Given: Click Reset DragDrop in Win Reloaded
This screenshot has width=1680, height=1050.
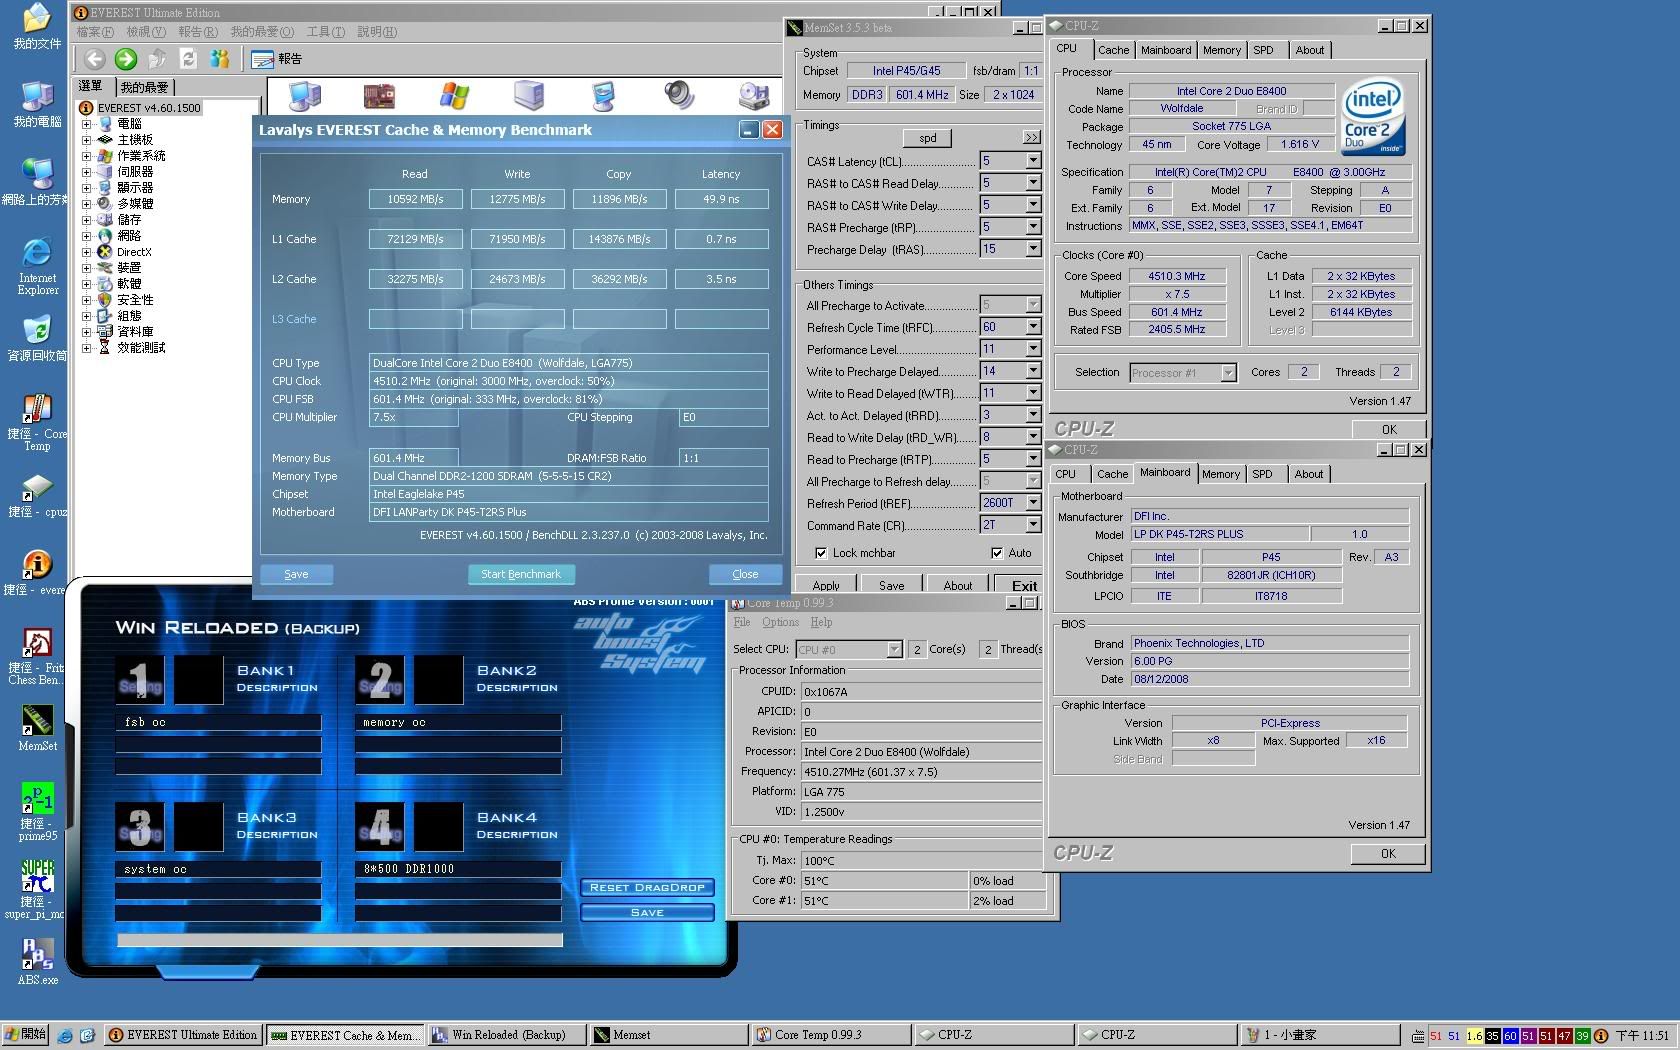Looking at the screenshot, I should tap(647, 887).
